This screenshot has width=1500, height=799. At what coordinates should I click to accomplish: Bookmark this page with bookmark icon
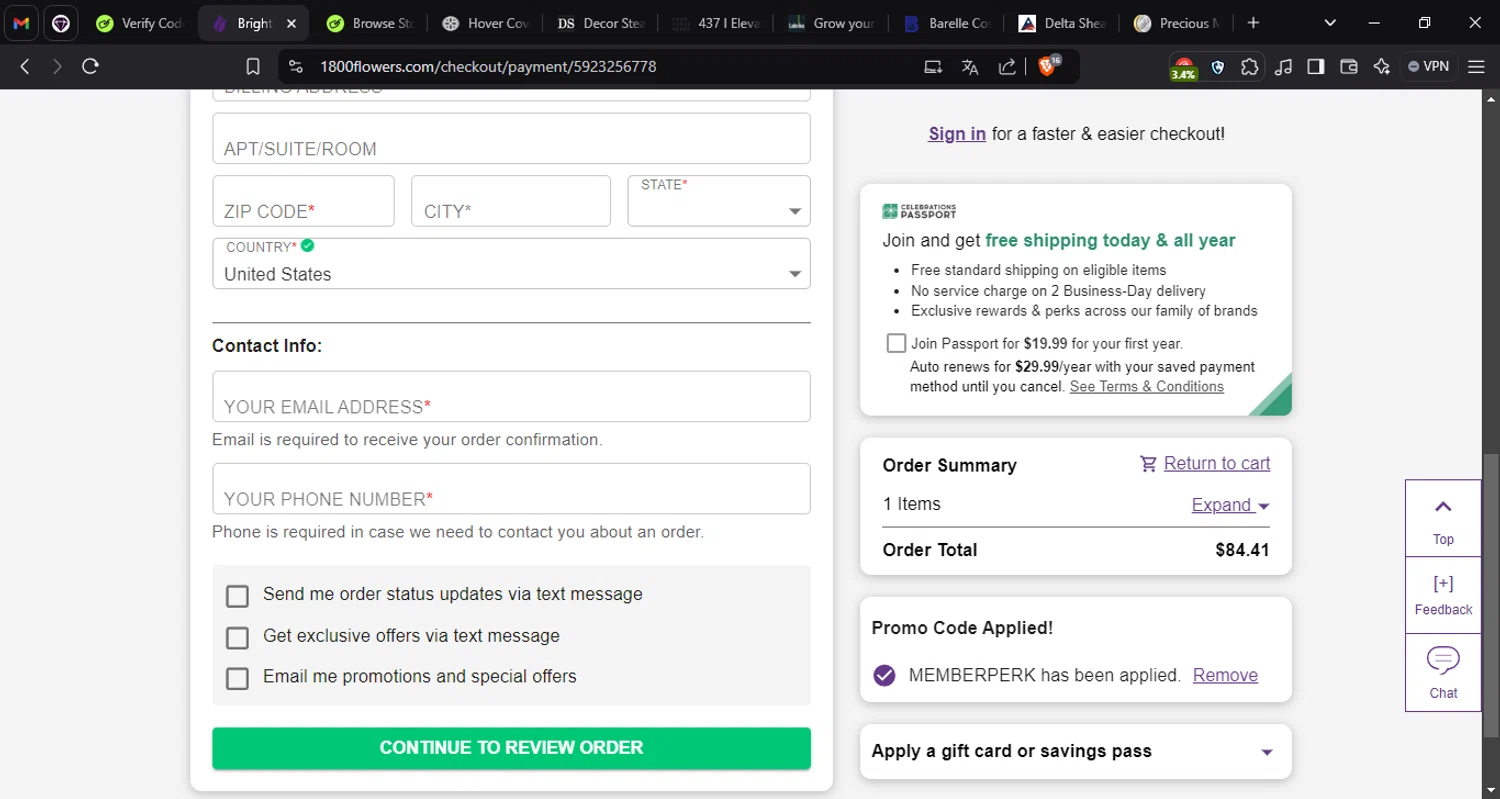[253, 66]
